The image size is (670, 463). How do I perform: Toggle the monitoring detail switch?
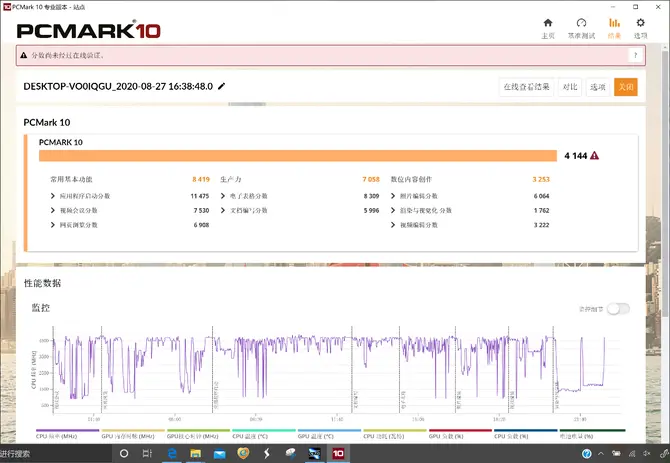pyautogui.click(x=618, y=309)
